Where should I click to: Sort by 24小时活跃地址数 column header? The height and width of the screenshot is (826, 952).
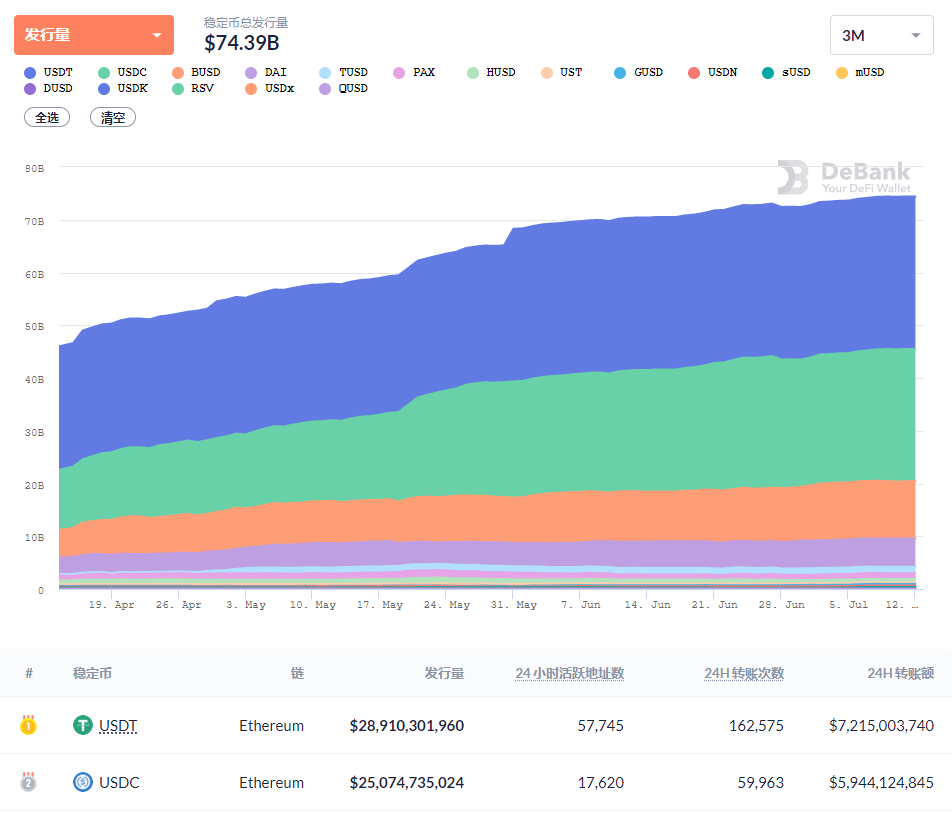click(570, 673)
